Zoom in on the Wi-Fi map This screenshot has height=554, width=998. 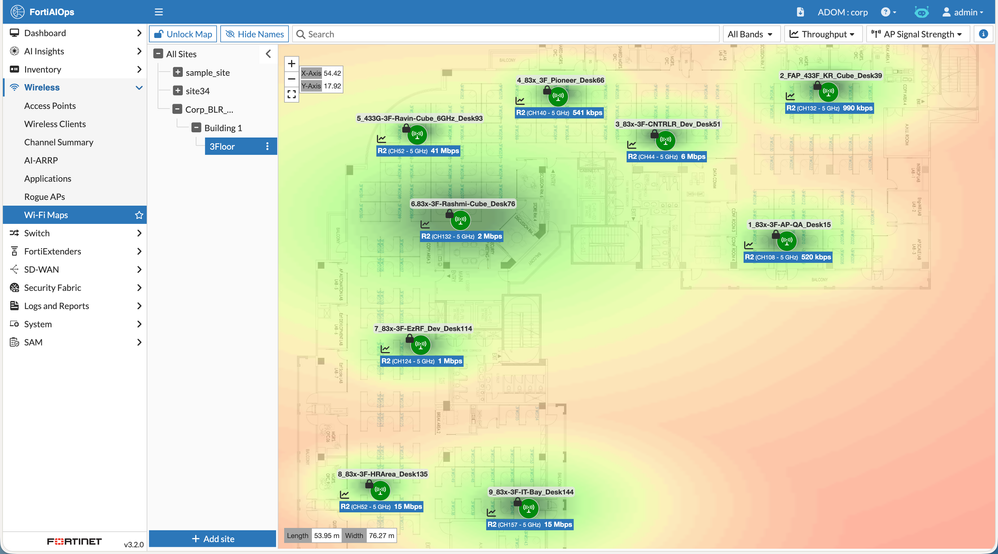tap(292, 64)
